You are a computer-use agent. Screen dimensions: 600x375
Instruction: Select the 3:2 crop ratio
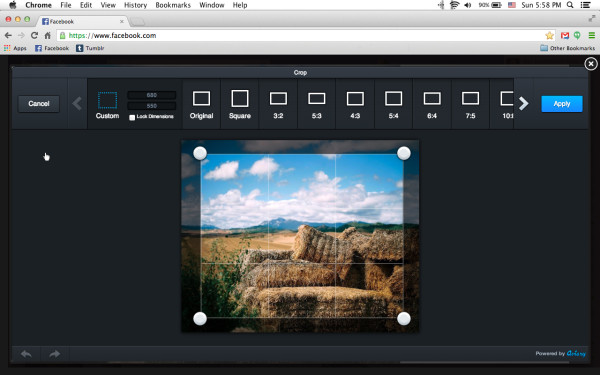point(278,104)
